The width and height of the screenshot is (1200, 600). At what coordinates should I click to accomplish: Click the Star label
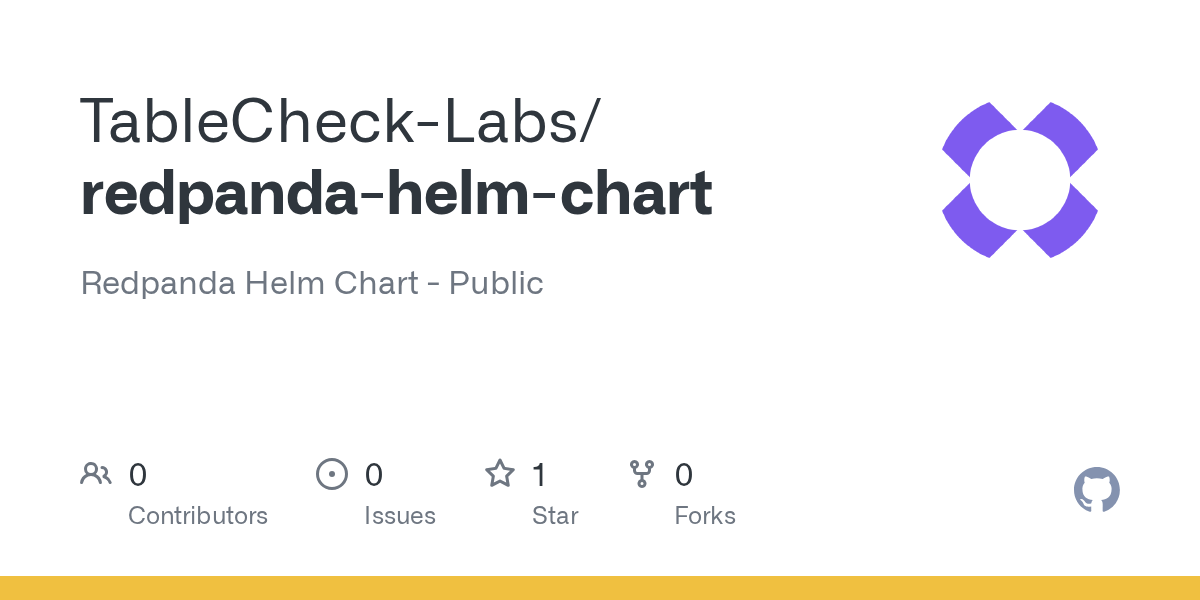pos(555,516)
